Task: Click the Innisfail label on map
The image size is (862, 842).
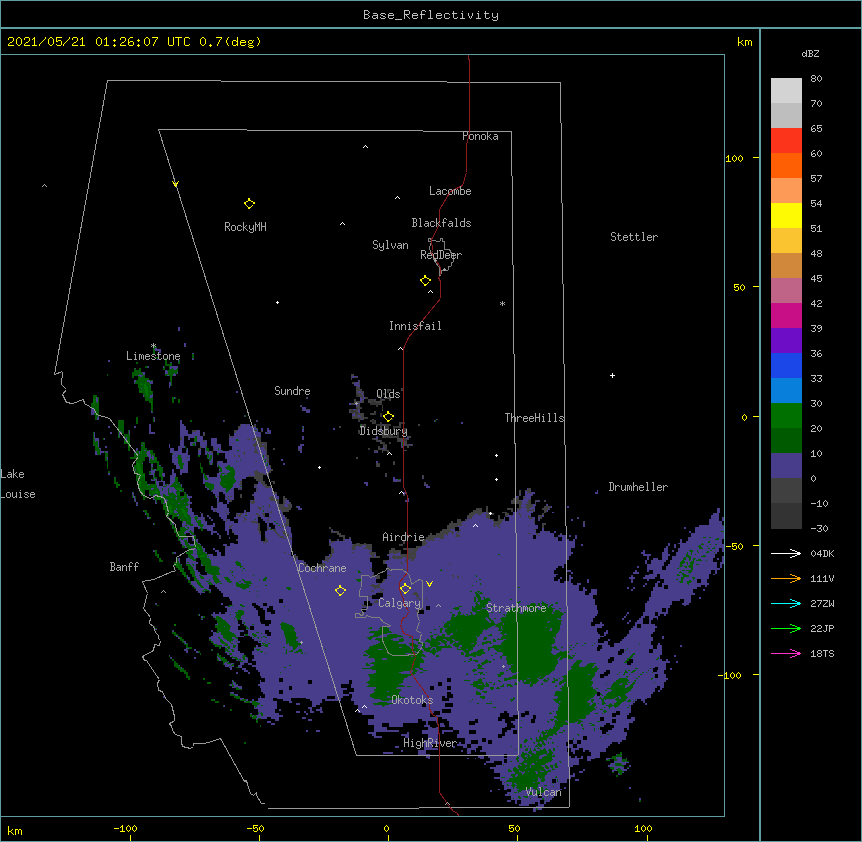Action: pos(415,326)
